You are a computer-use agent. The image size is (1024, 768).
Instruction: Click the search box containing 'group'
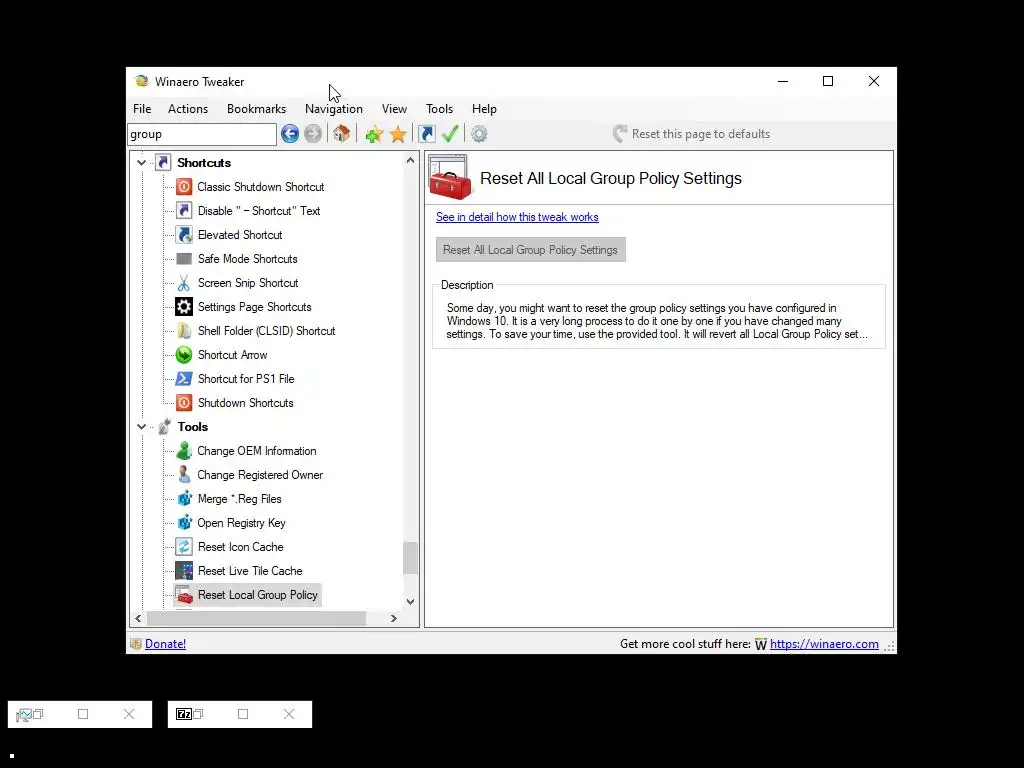coord(202,134)
